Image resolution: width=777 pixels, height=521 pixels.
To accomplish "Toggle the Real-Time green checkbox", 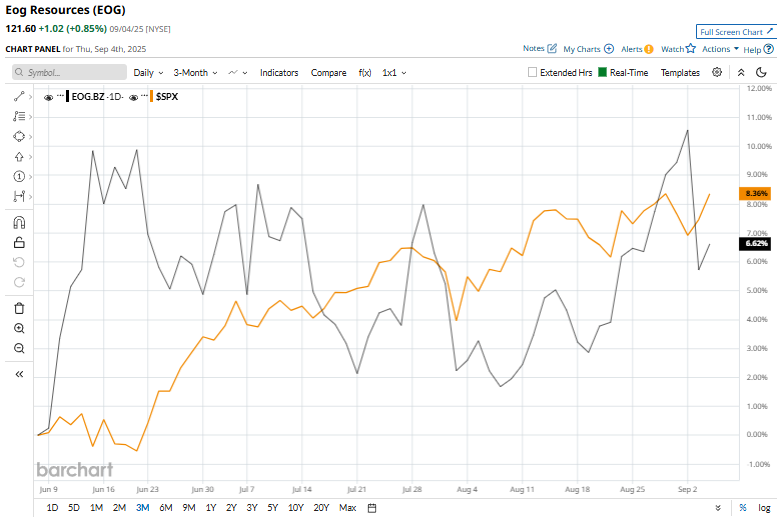I will pyautogui.click(x=603, y=72).
